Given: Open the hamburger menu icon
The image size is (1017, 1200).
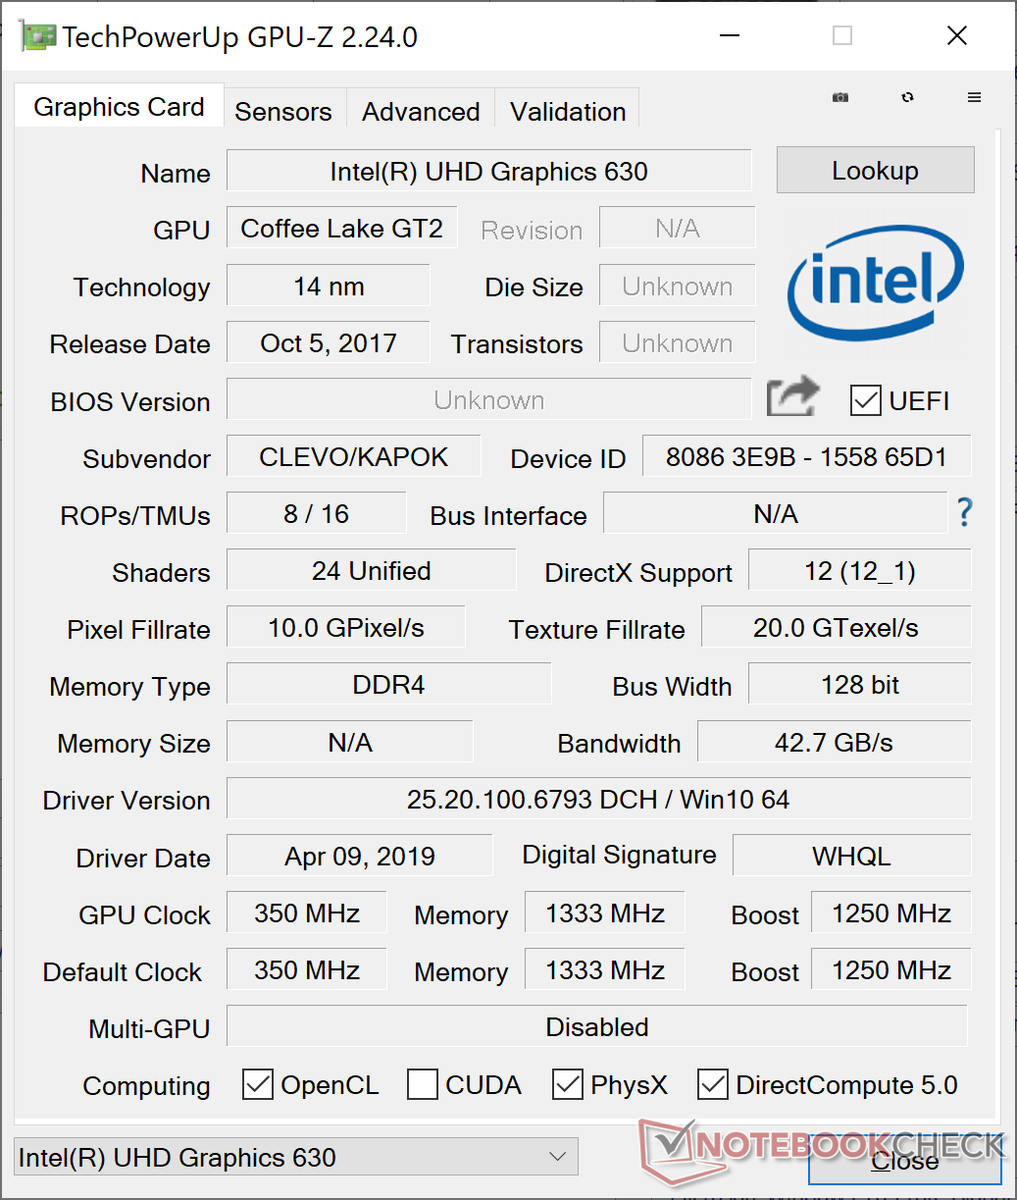Looking at the screenshot, I should tap(974, 97).
